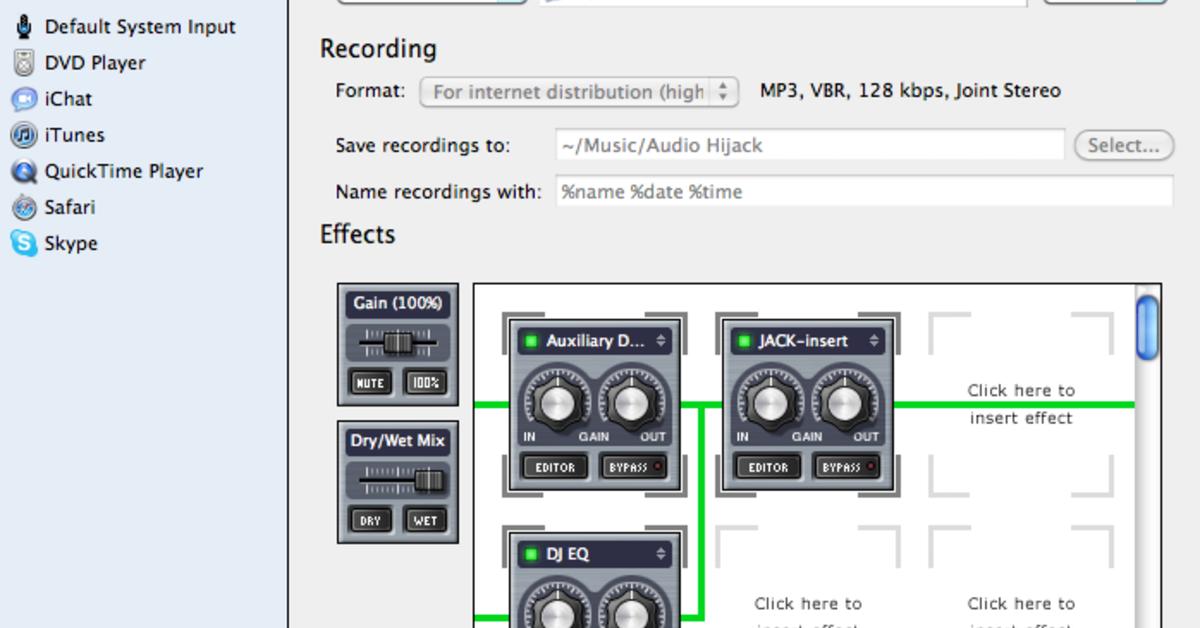Select the Default System Input microphone icon
This screenshot has height=628, width=1200.
click(24, 27)
